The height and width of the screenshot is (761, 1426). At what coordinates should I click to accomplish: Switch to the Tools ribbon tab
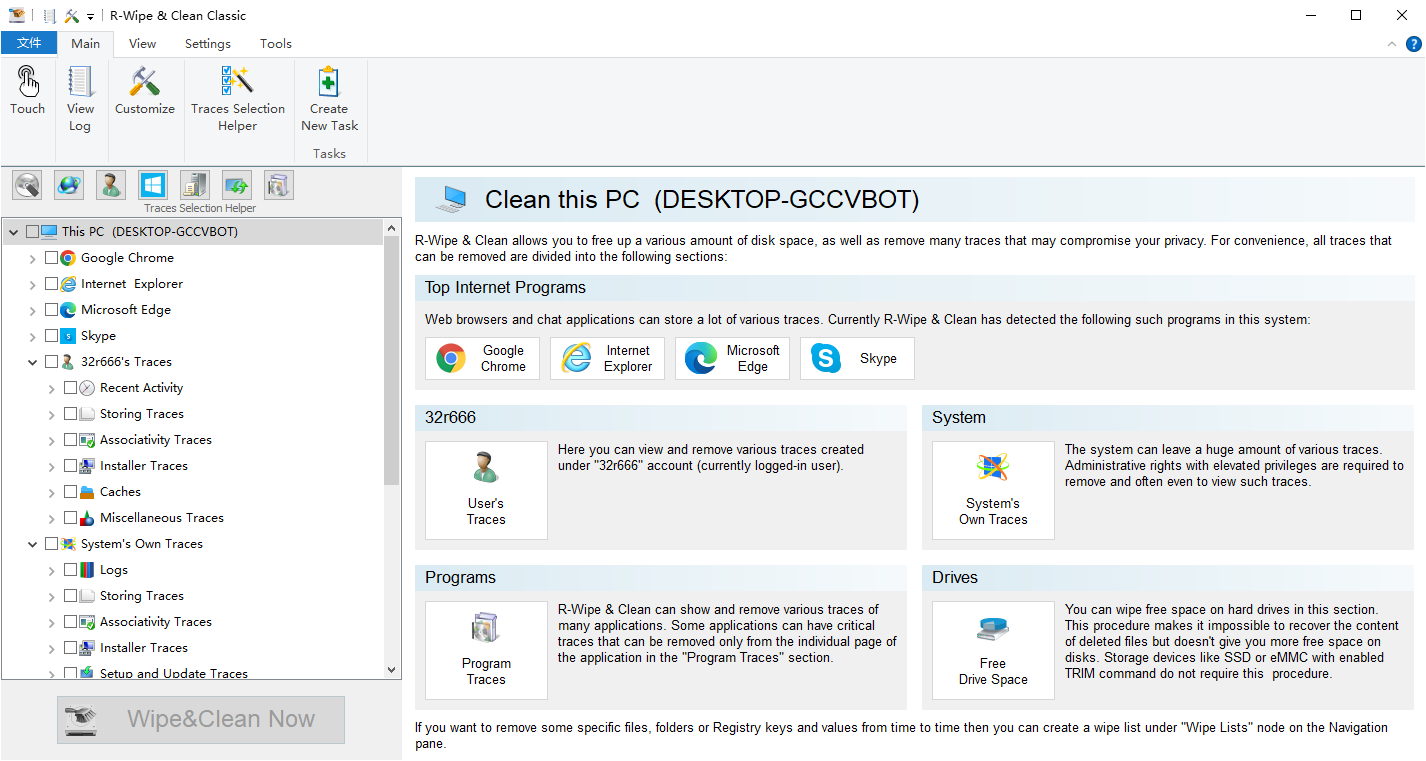click(276, 43)
